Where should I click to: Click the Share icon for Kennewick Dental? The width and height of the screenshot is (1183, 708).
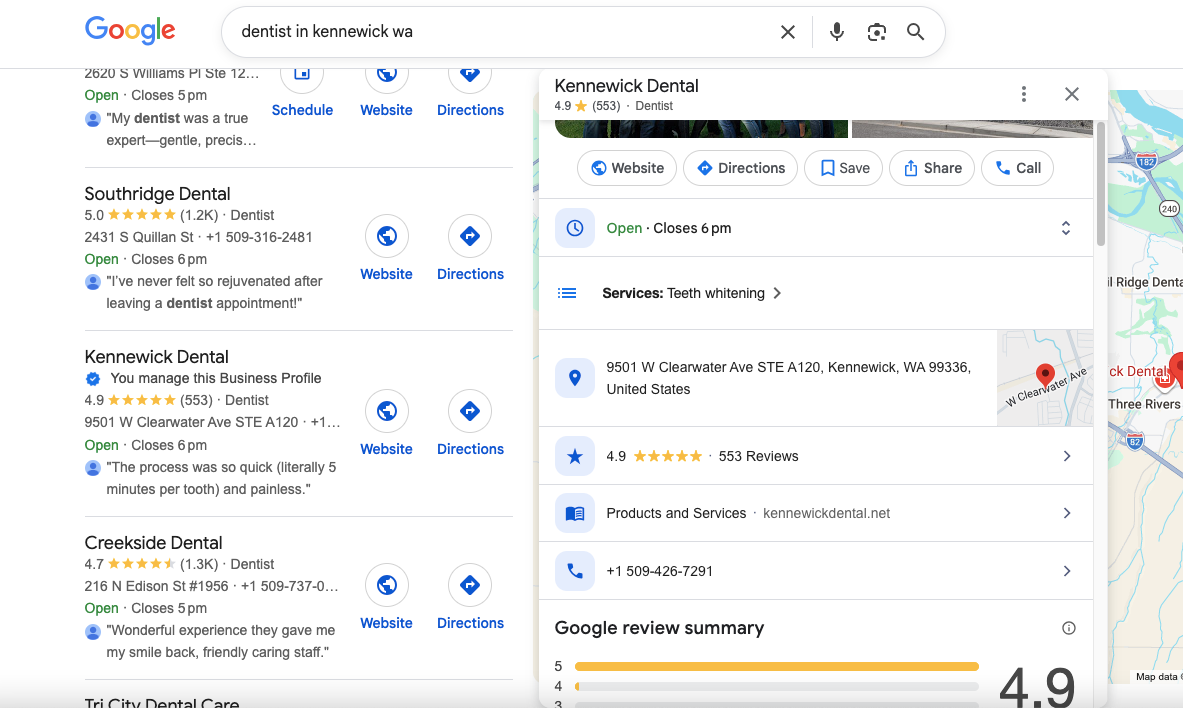click(931, 168)
